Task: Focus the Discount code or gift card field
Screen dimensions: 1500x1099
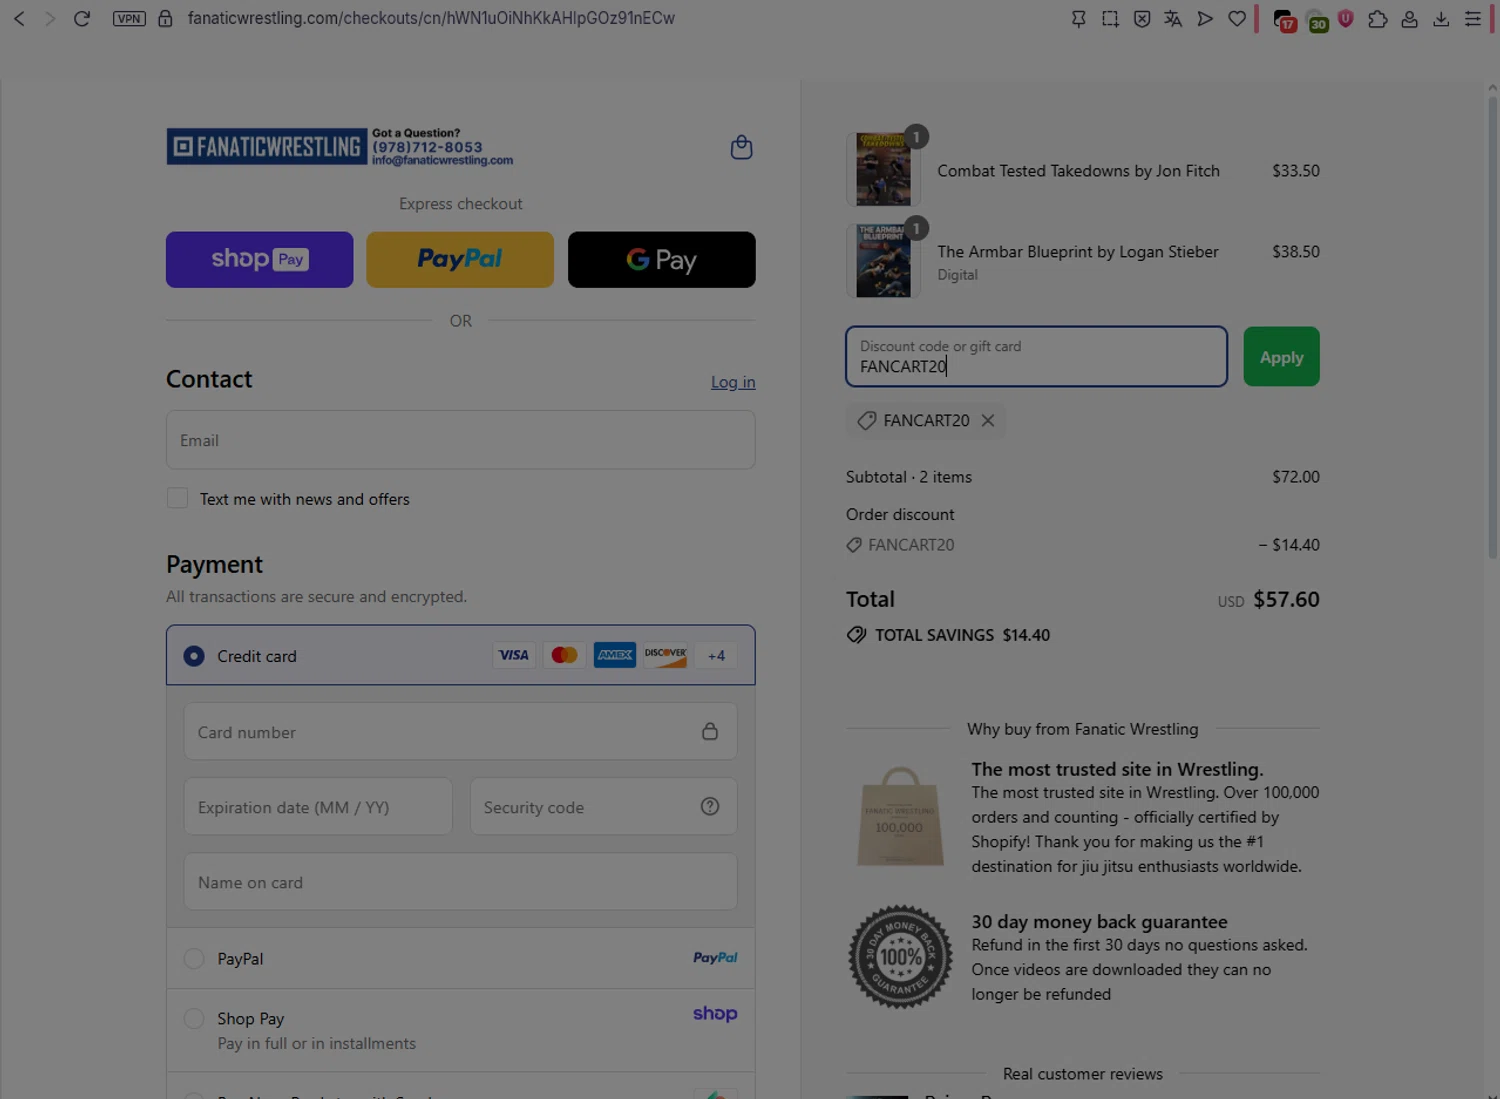Action: 1037,357
